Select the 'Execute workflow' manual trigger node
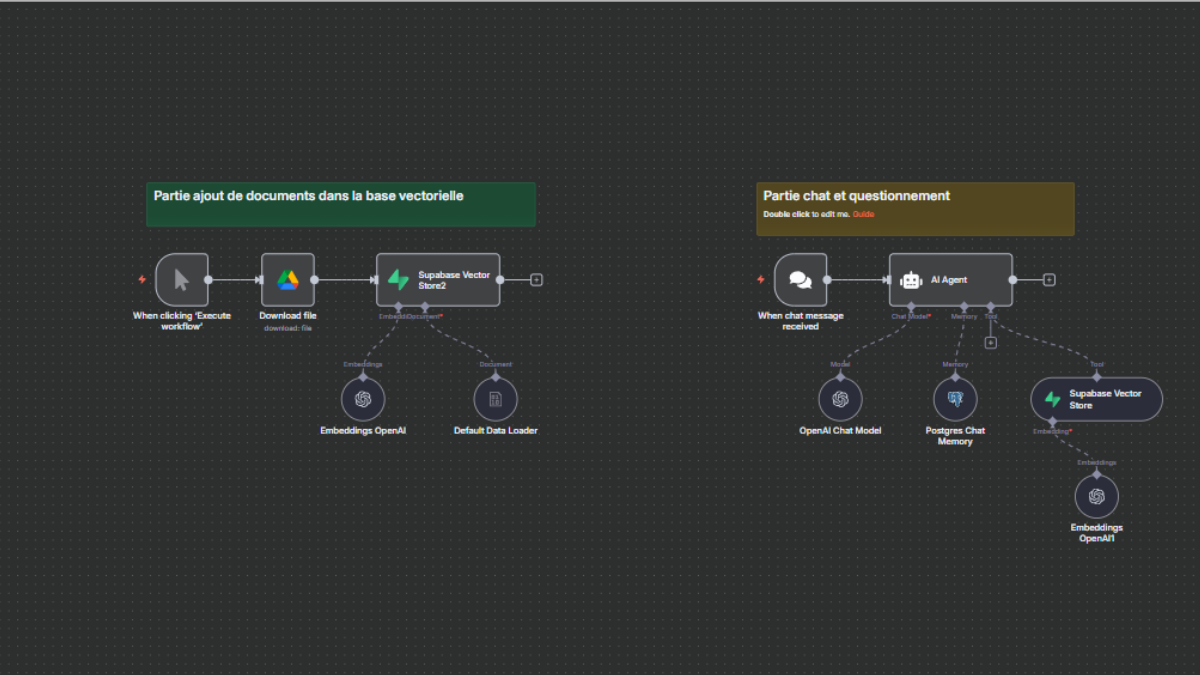The width and height of the screenshot is (1200, 675). point(181,280)
